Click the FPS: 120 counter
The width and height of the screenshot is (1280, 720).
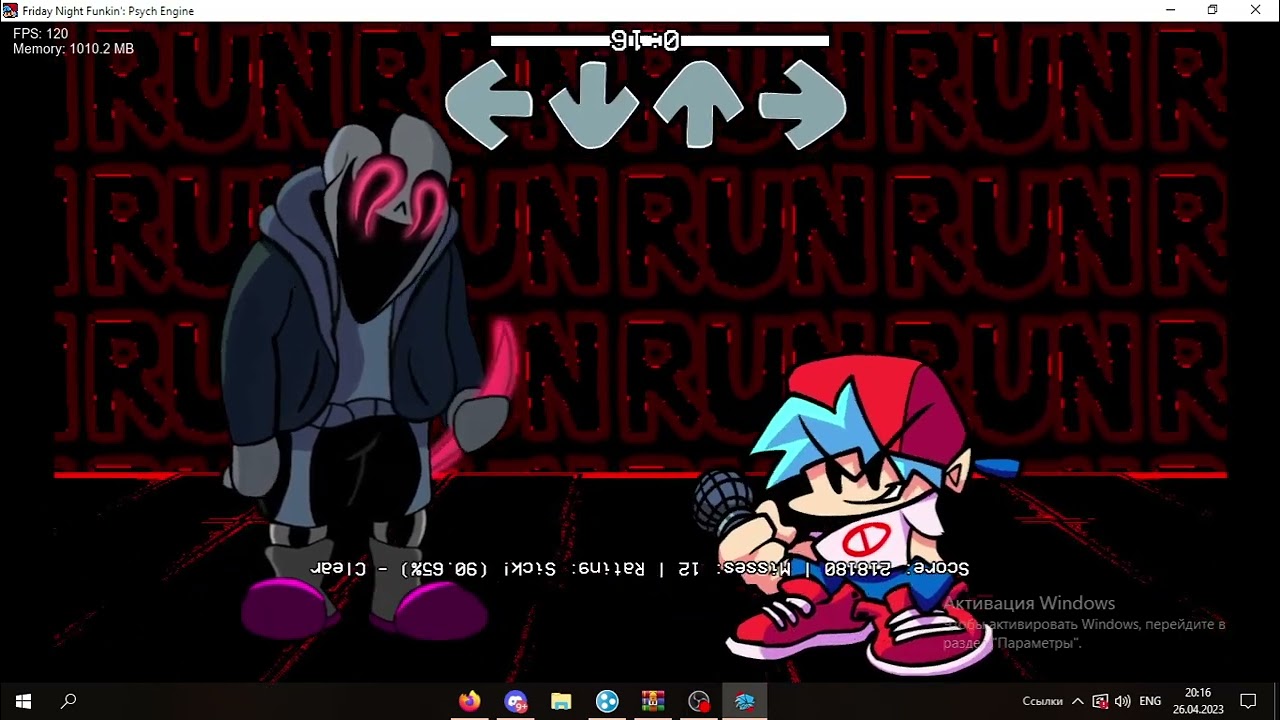41,33
